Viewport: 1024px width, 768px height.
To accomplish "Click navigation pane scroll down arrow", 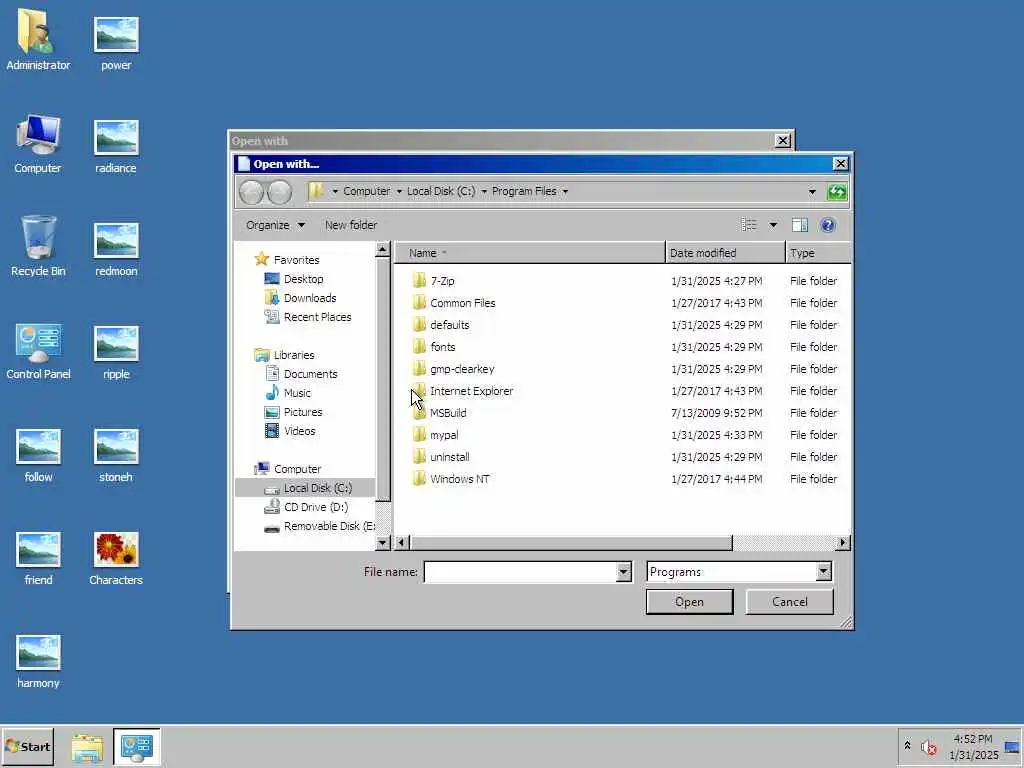I will pyautogui.click(x=383, y=543).
